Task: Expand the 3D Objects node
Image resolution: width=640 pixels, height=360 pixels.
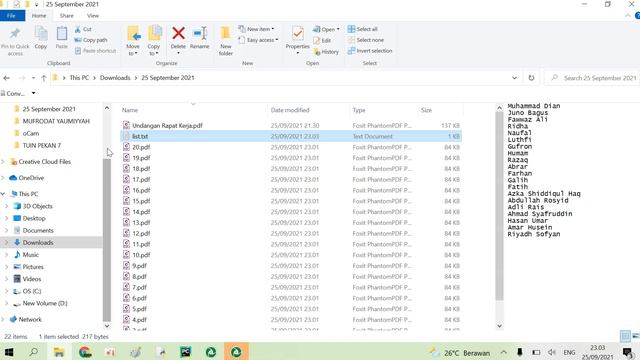Action: point(7,206)
